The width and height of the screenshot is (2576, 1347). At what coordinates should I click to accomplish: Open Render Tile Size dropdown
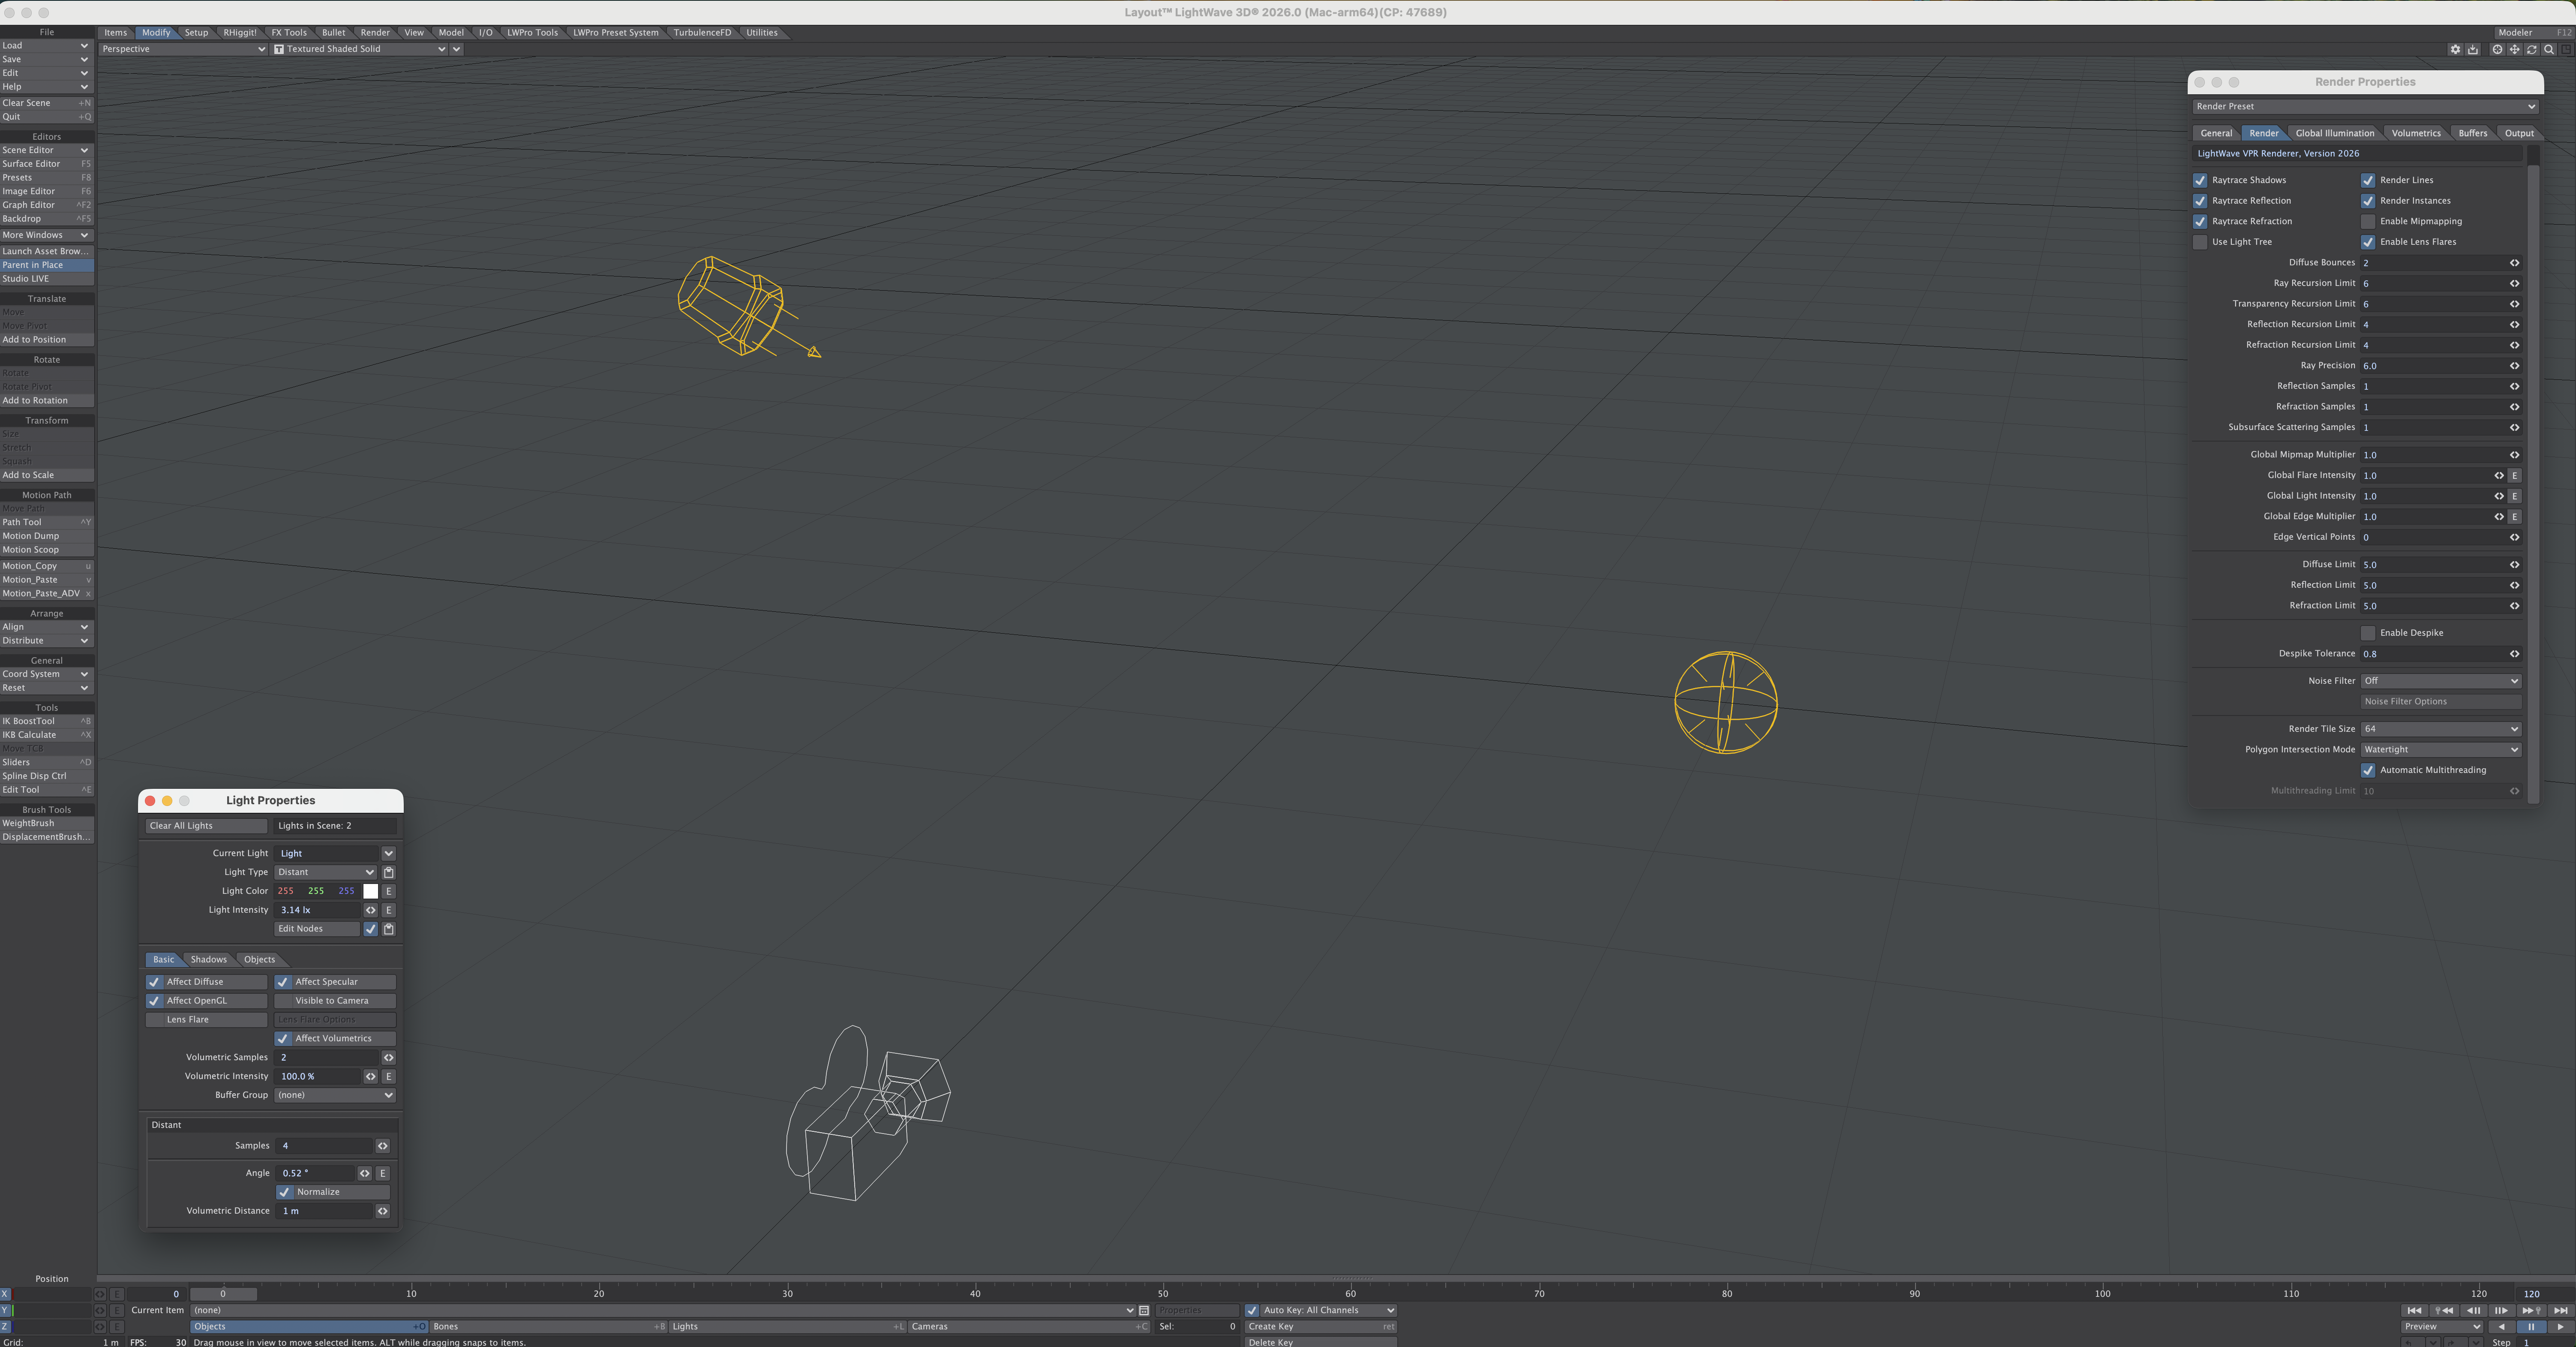pyautogui.click(x=2440, y=729)
